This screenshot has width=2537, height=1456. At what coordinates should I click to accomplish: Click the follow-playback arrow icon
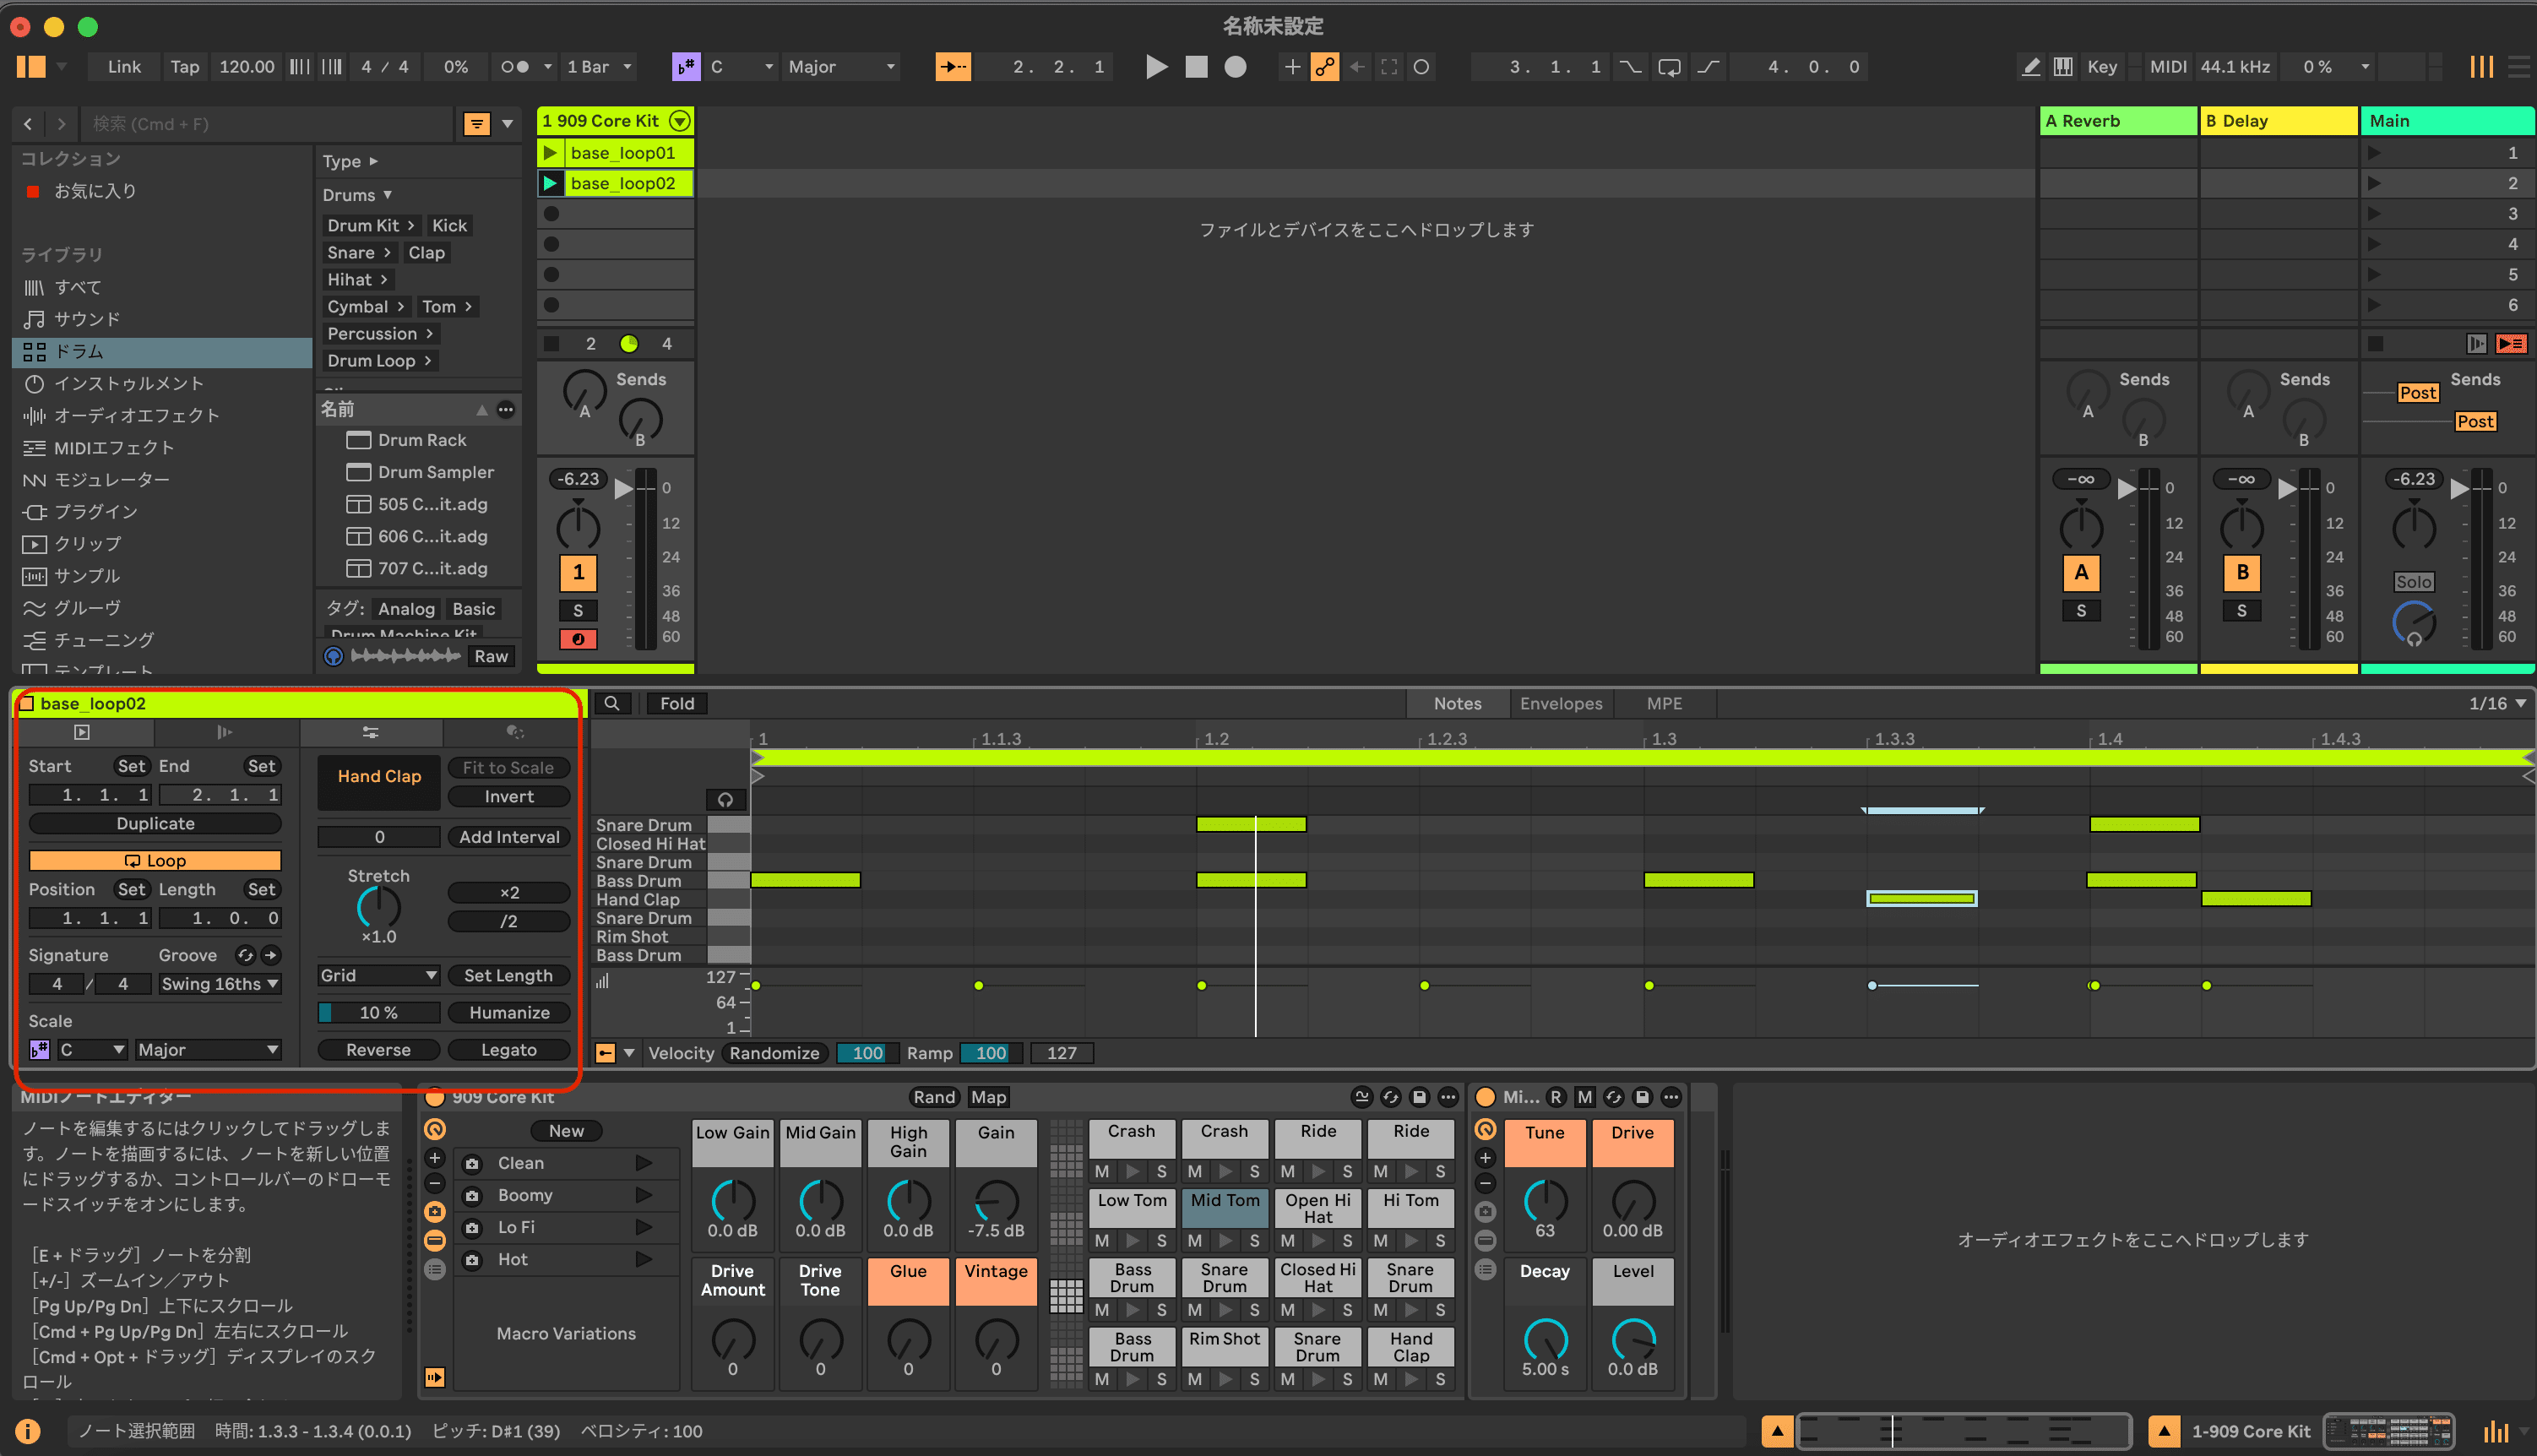click(x=954, y=66)
